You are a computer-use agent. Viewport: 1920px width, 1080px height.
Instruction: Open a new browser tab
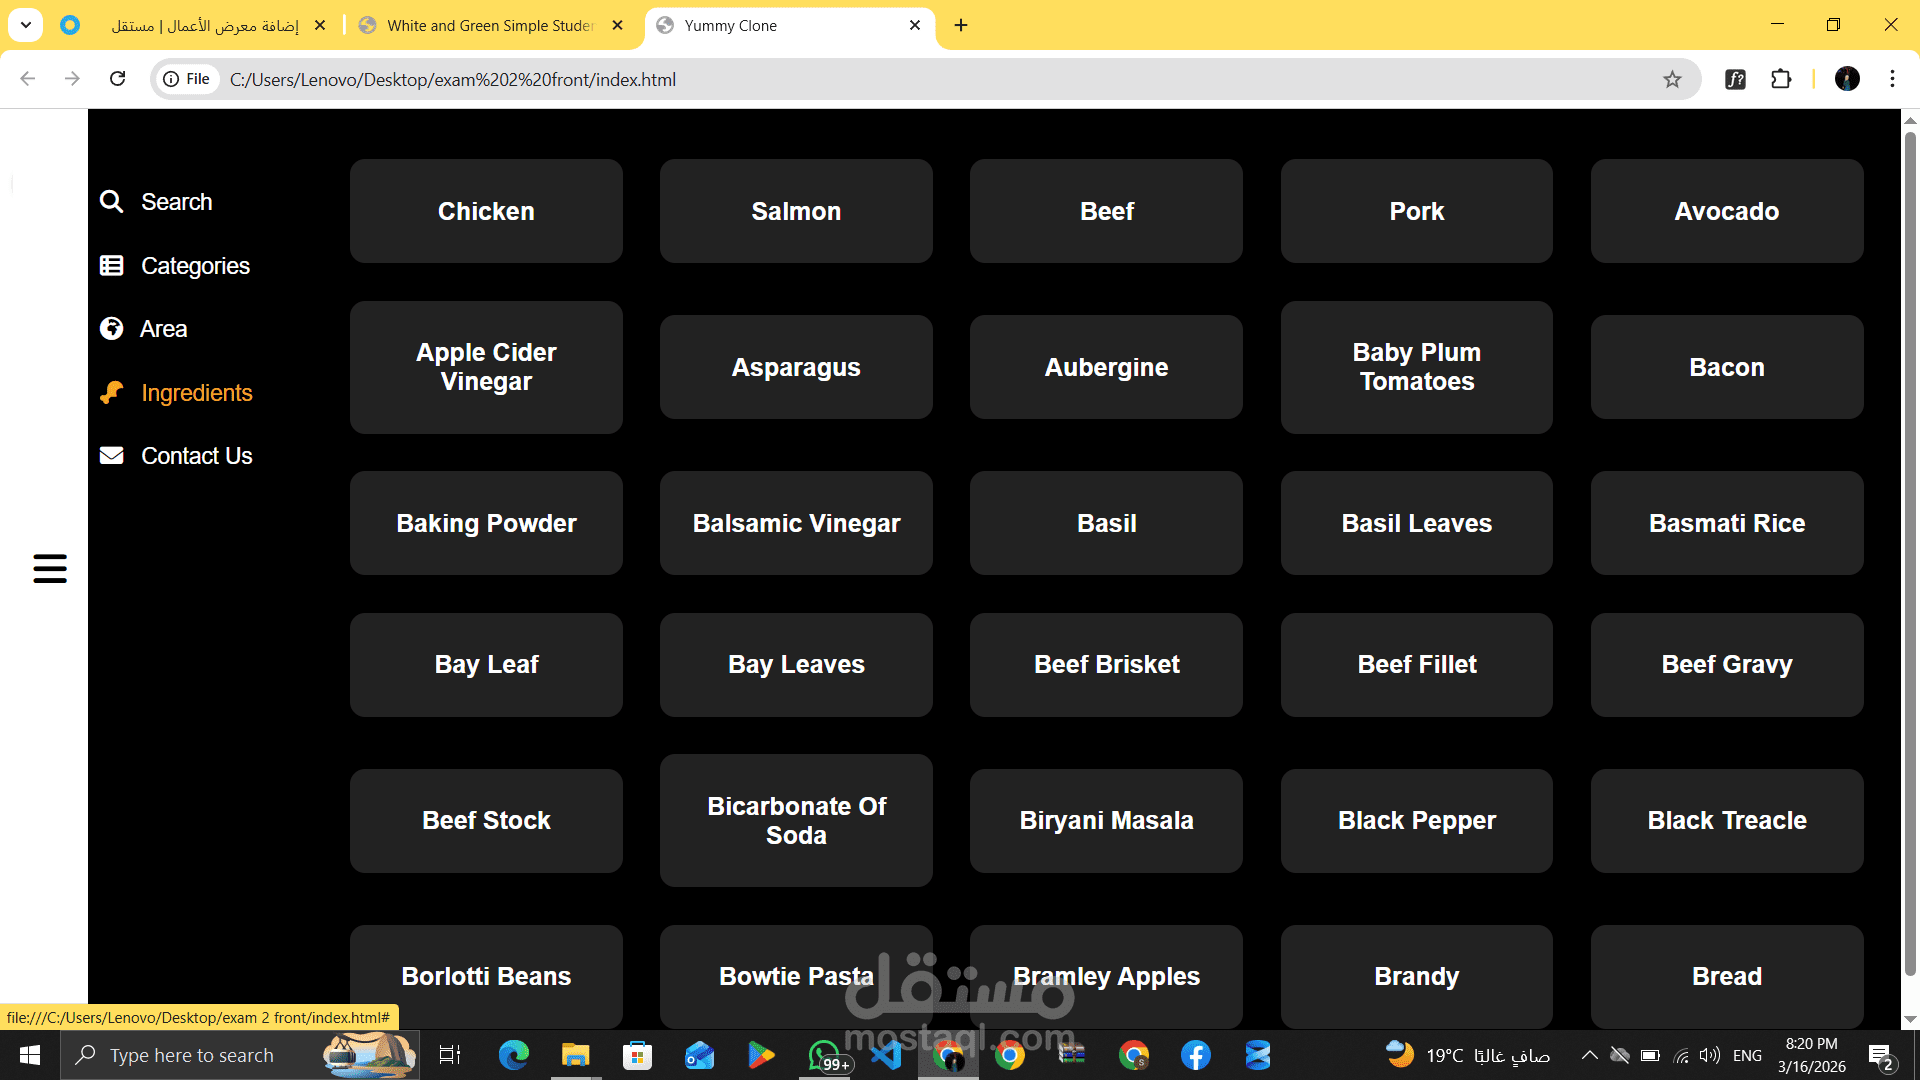tap(961, 25)
